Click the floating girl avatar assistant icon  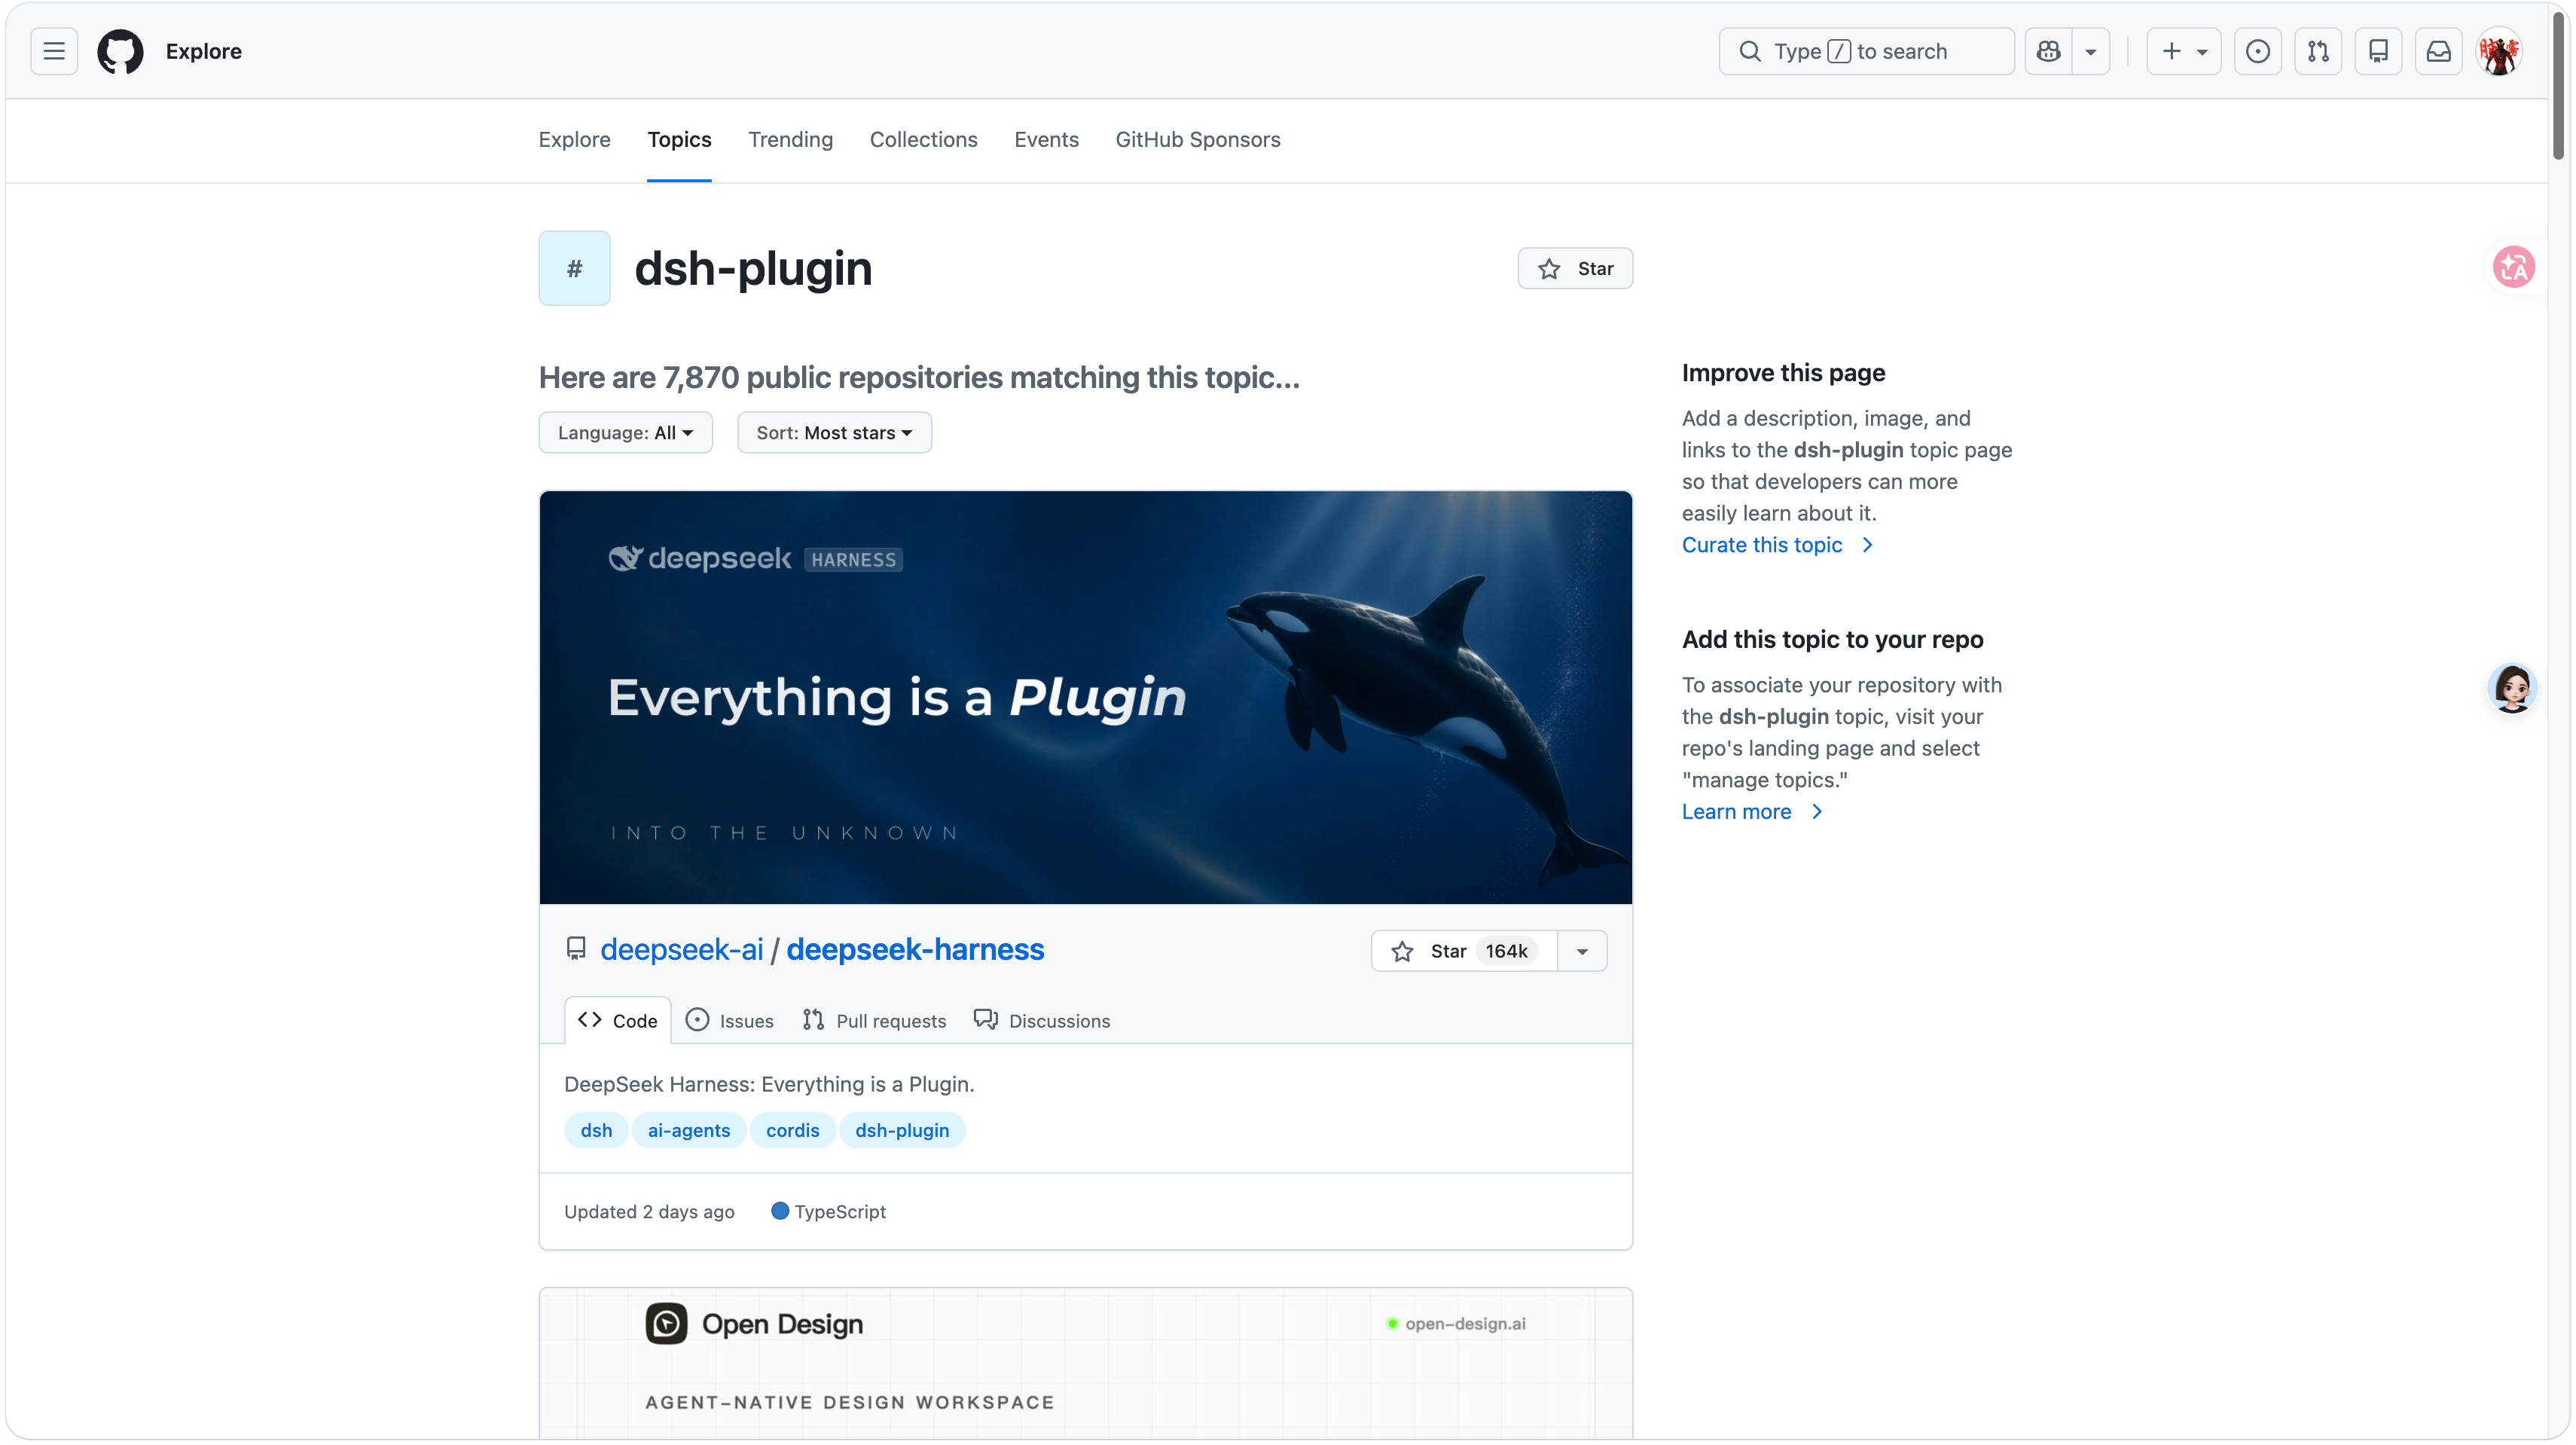(2512, 688)
